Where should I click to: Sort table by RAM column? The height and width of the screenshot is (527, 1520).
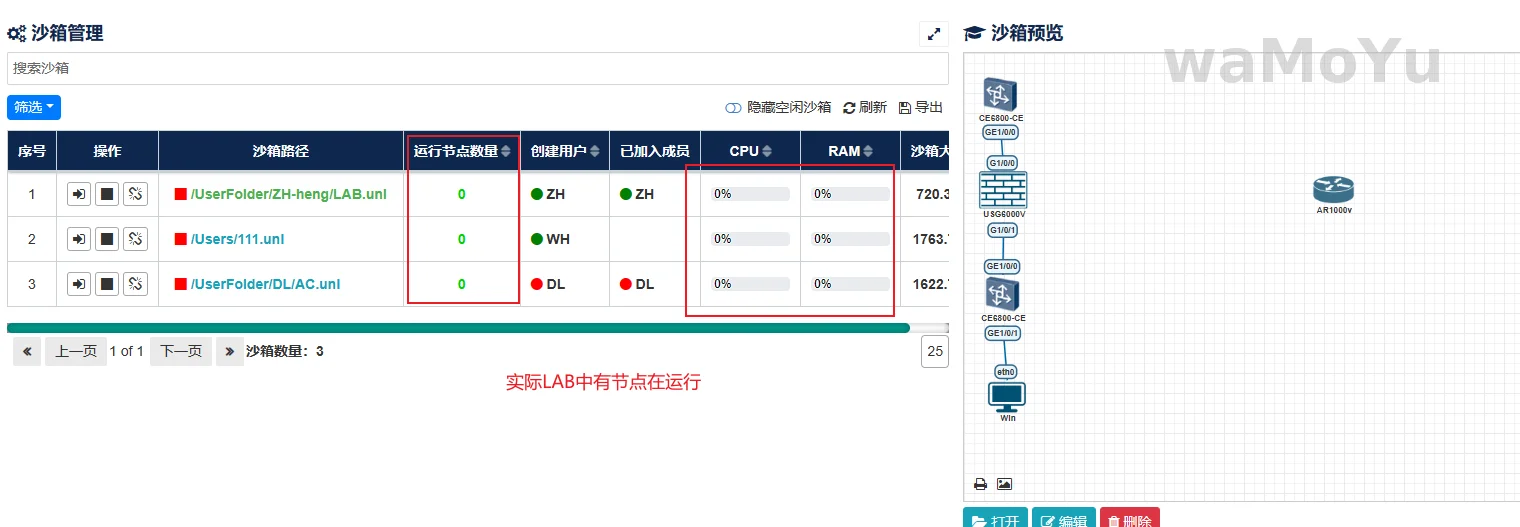click(x=867, y=151)
